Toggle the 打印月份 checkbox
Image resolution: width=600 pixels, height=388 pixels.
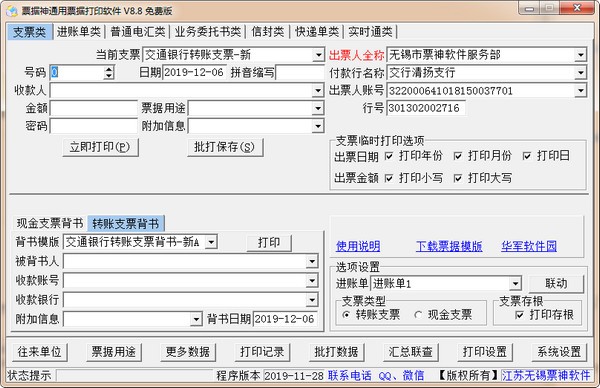(x=458, y=156)
